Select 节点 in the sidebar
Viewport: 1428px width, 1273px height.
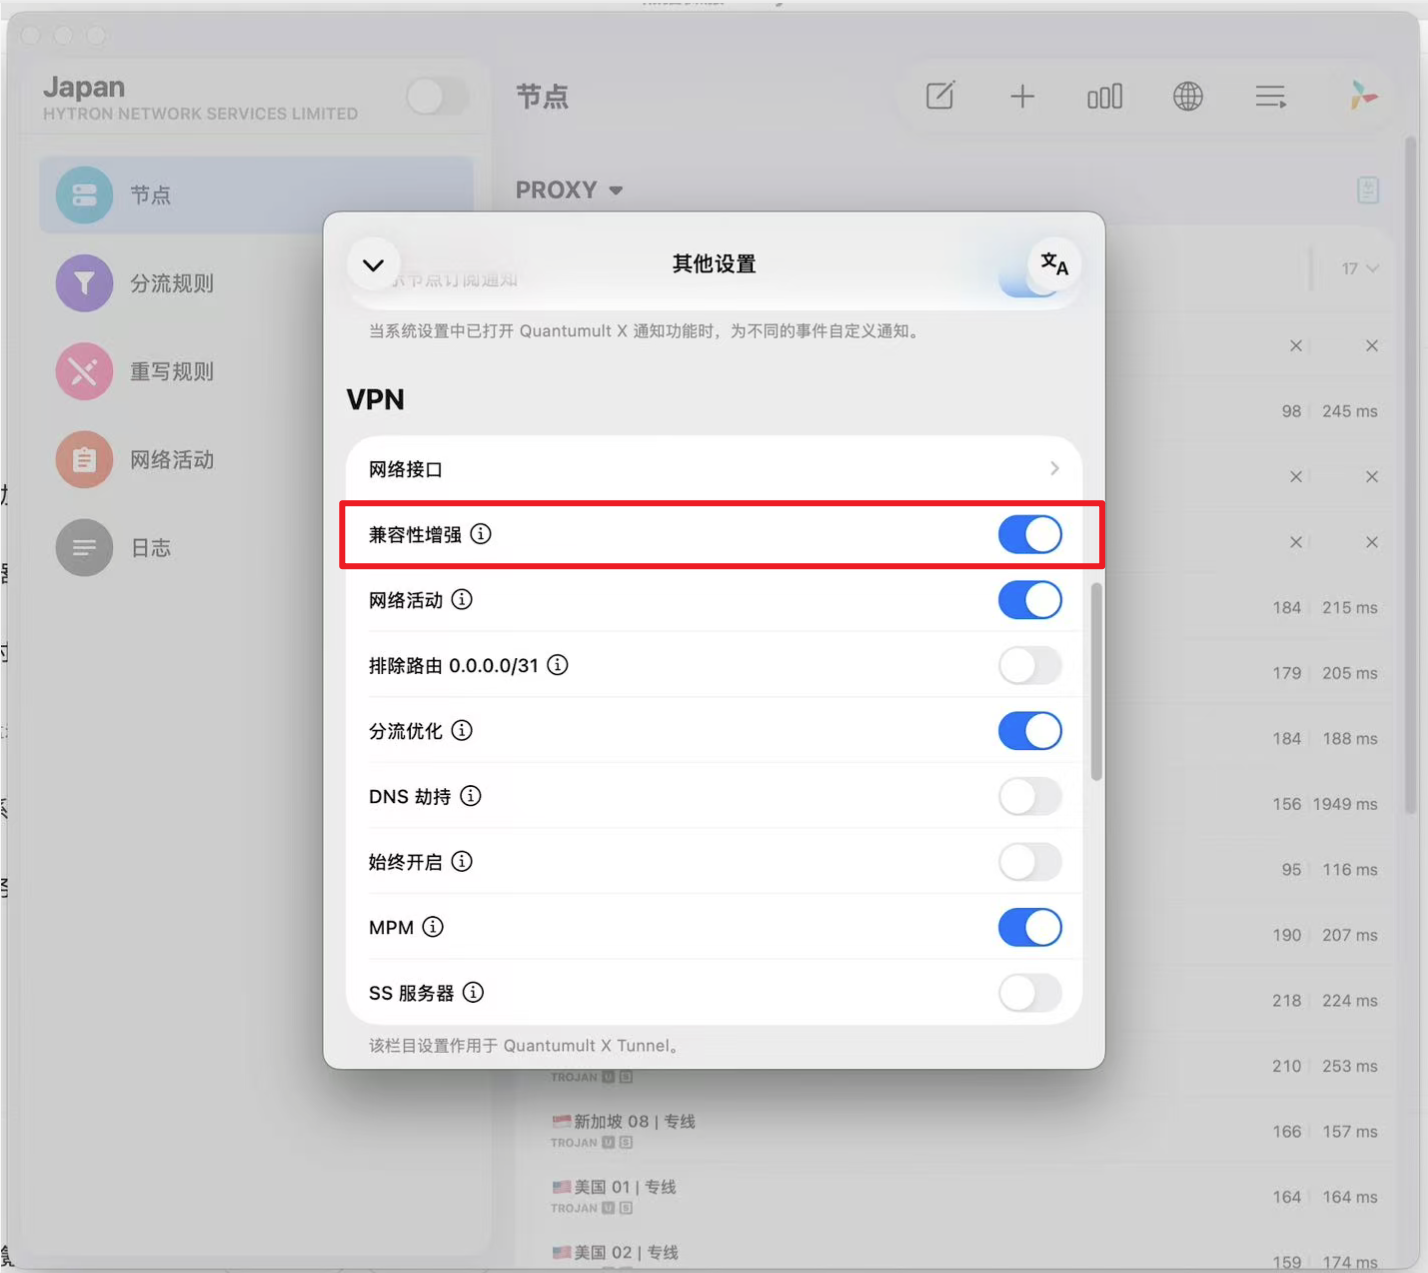coord(256,195)
